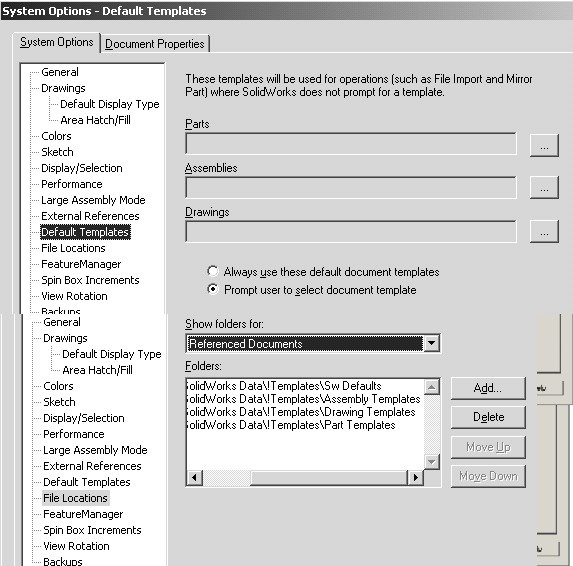Click the folders list scroll up arrow
This screenshot has width=573, height=566.
[x=432, y=387]
